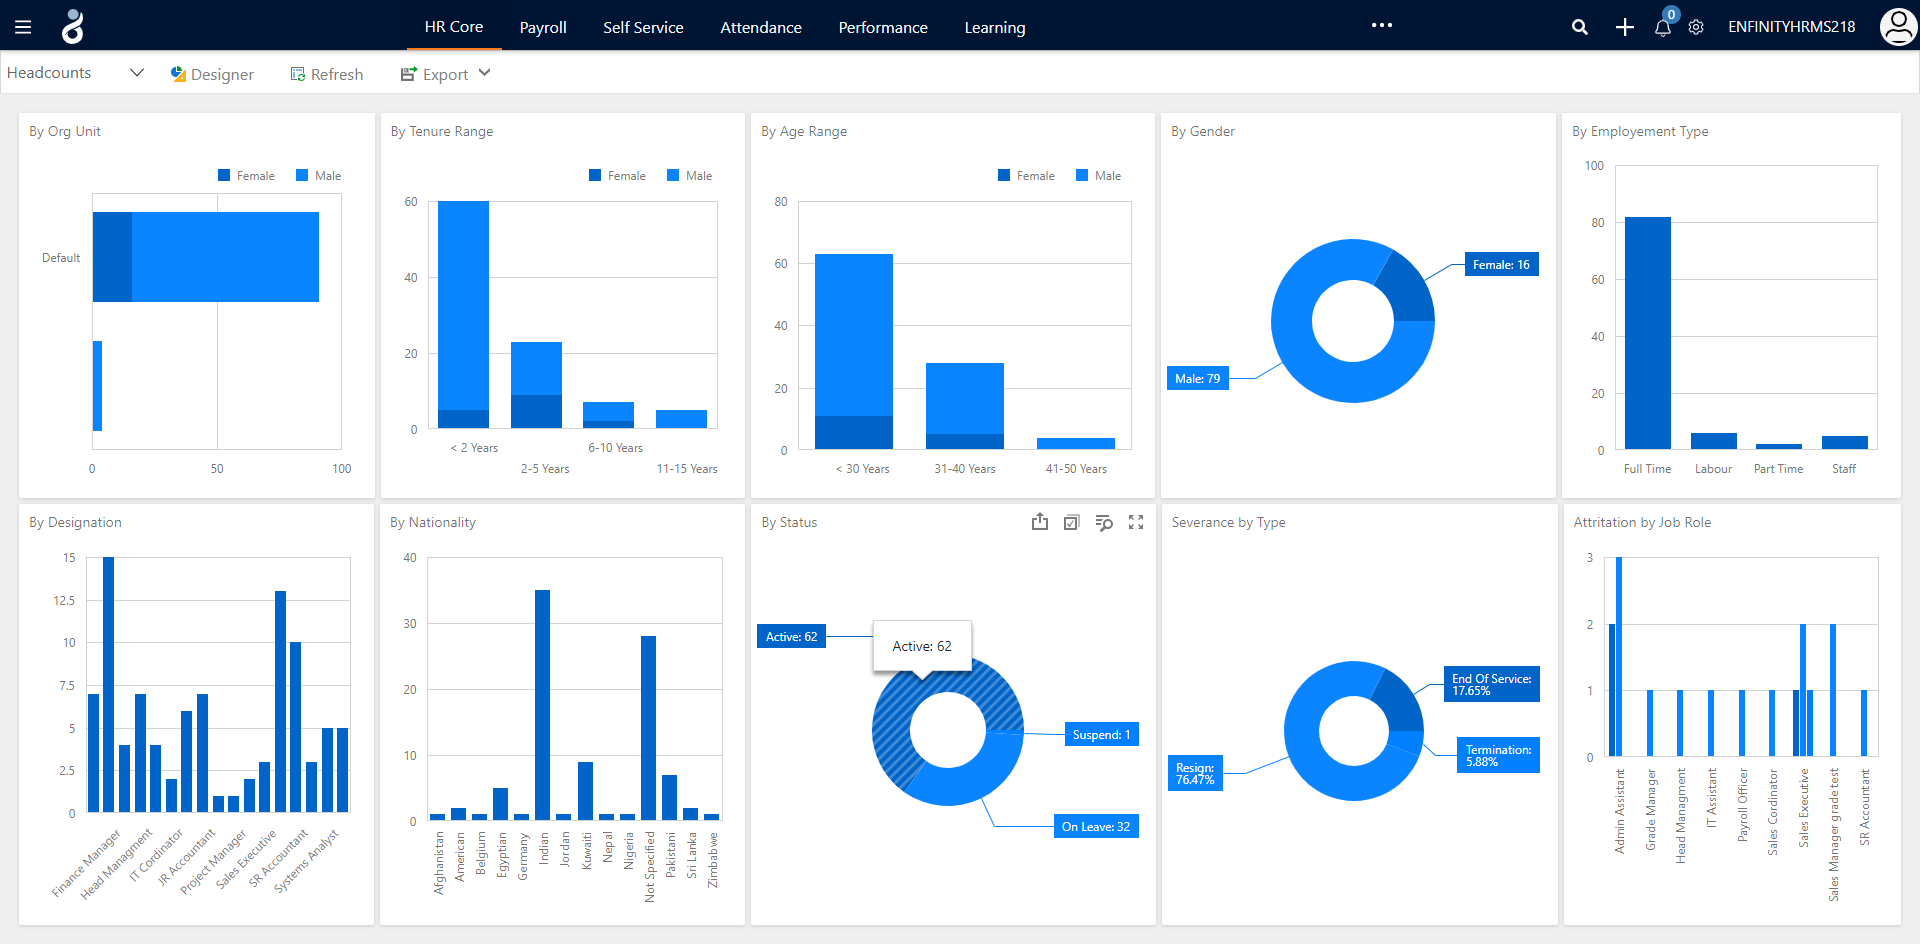The width and height of the screenshot is (1920, 946).
Task: Open the notifications bell
Action: (1662, 27)
